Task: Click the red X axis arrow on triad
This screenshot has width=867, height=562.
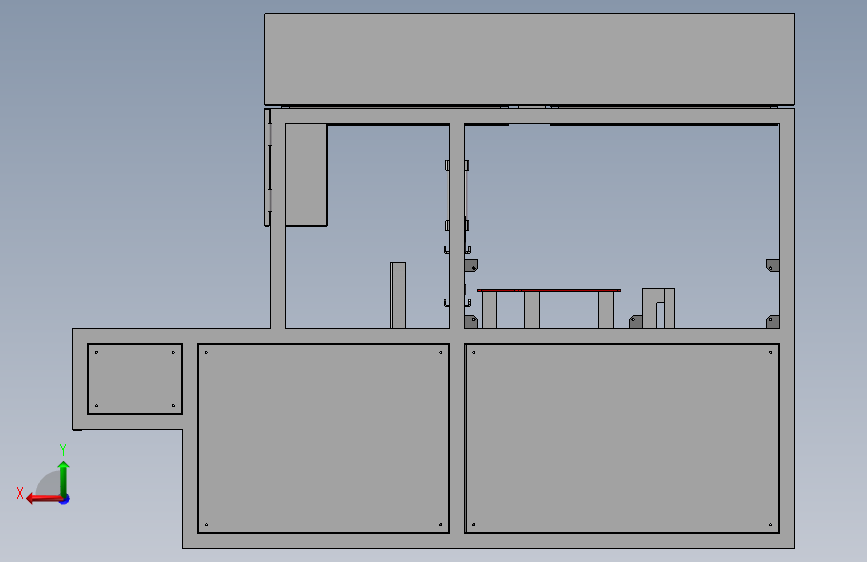Action: point(43,499)
